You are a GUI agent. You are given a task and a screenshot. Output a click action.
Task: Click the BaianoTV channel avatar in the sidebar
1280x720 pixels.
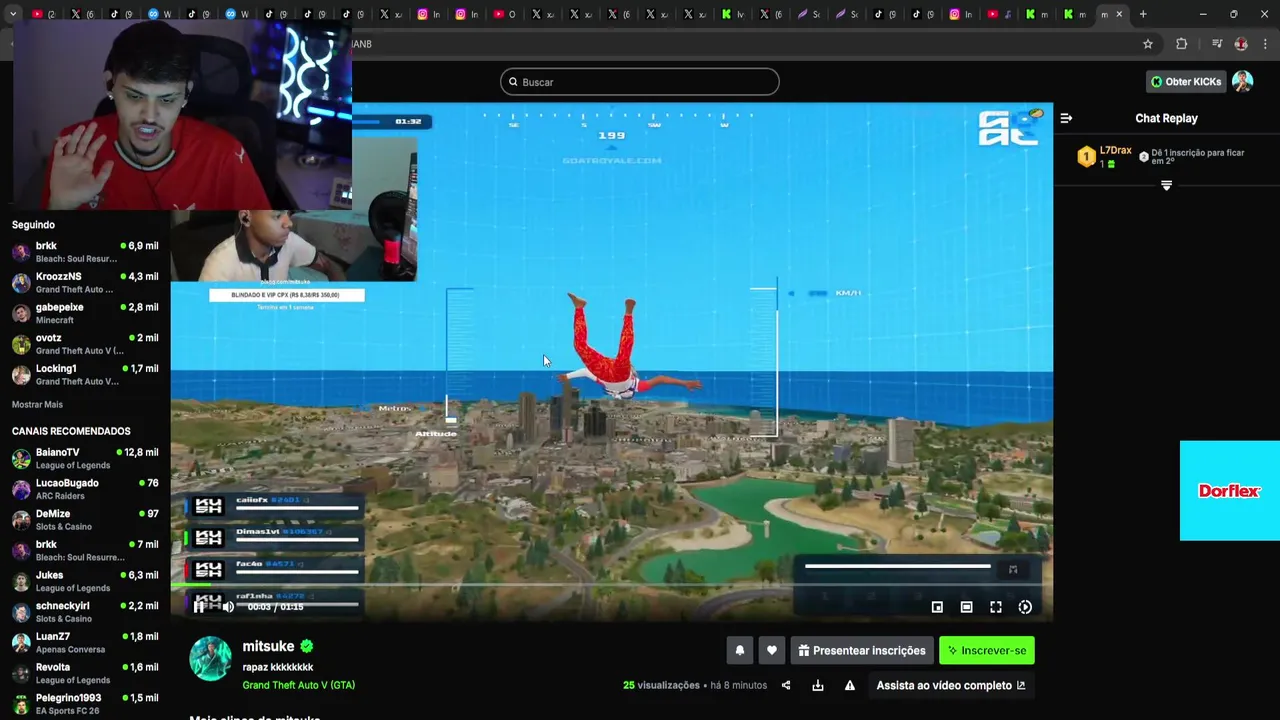pyautogui.click(x=21, y=459)
